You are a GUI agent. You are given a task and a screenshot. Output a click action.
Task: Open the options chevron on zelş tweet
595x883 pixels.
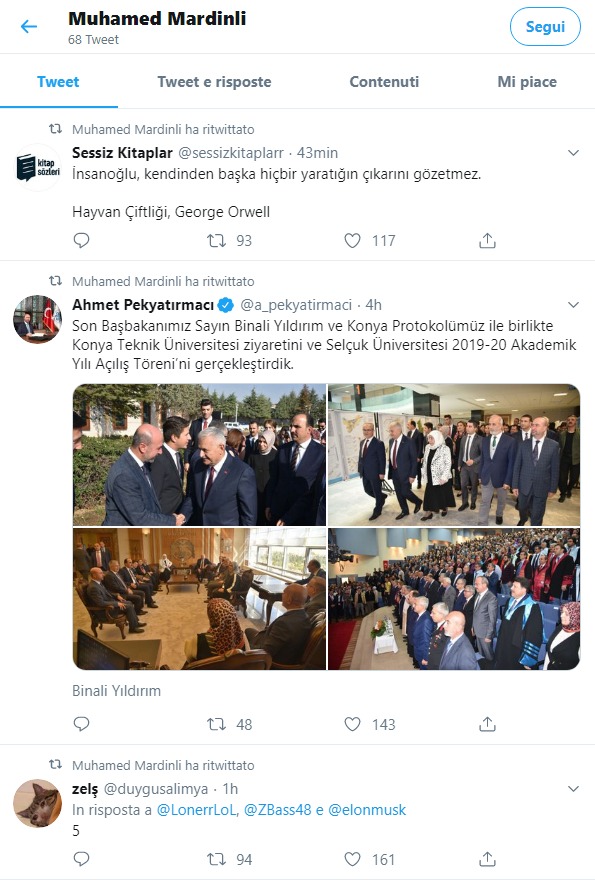tap(573, 789)
